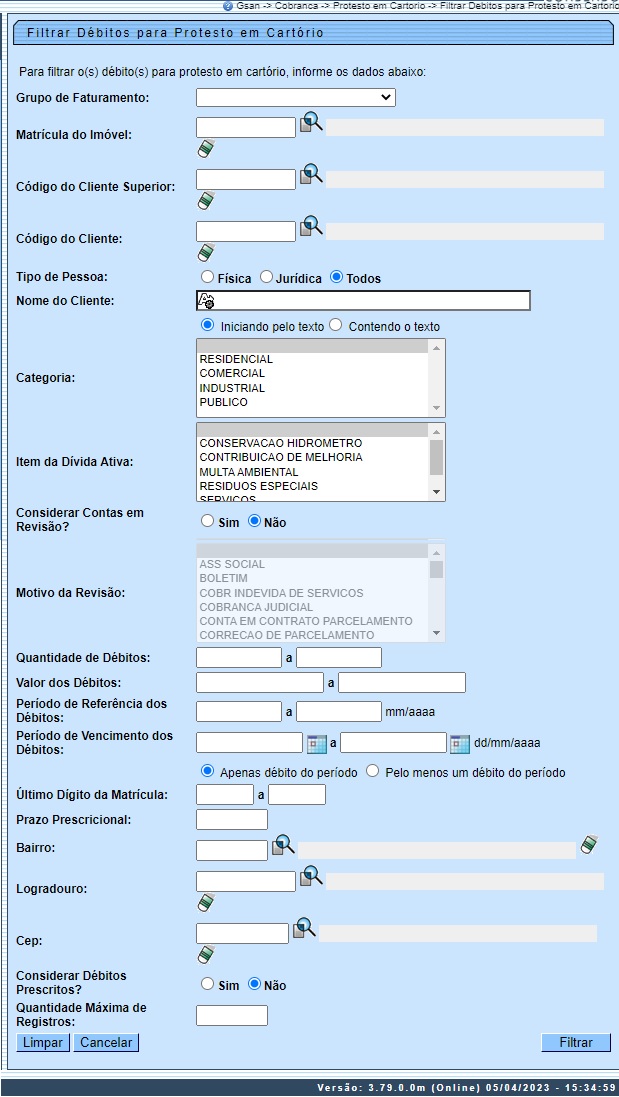Open search lookup for Logradouro

pos(311,877)
